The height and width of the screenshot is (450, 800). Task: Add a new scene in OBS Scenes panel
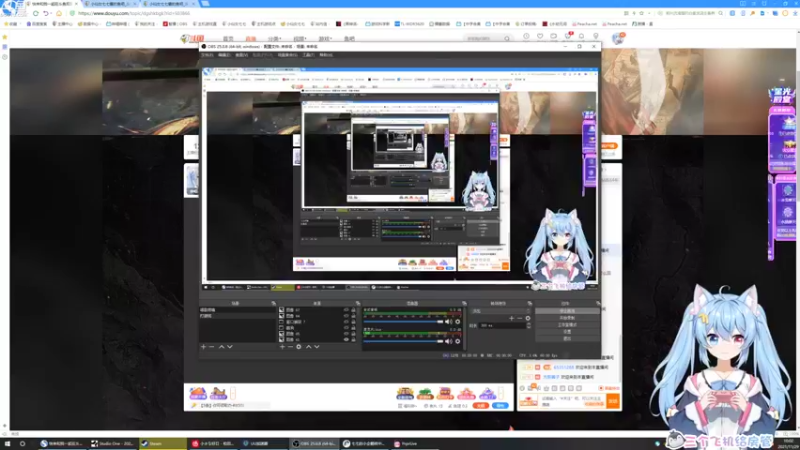204,347
